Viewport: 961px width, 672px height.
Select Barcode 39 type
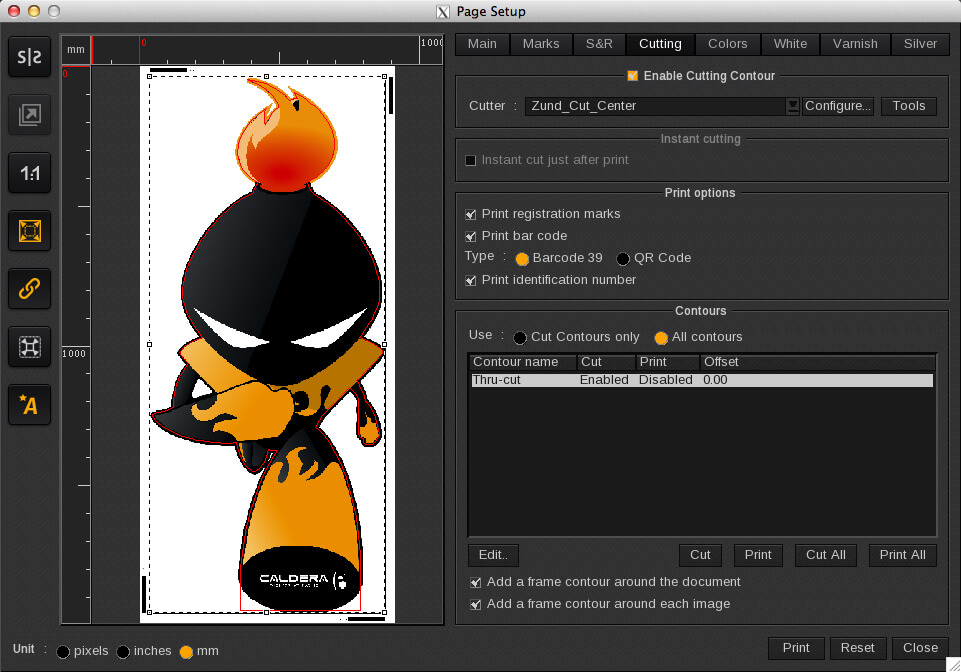pyautogui.click(x=522, y=259)
